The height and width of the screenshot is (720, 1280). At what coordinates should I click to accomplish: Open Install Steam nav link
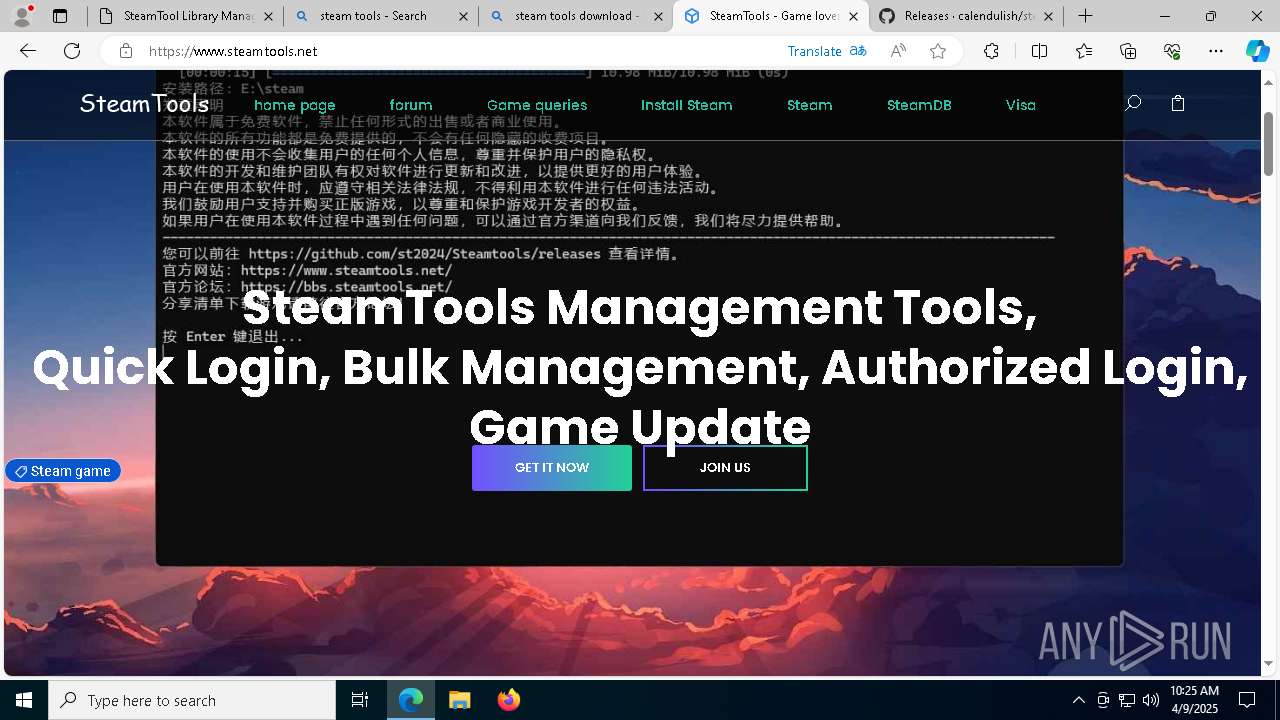[x=686, y=105]
